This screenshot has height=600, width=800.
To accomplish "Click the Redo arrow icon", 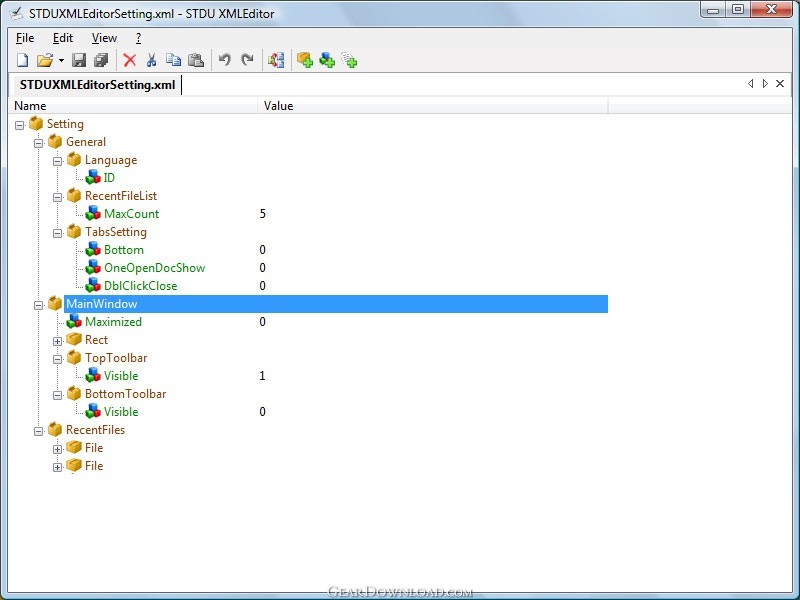I will coord(247,60).
